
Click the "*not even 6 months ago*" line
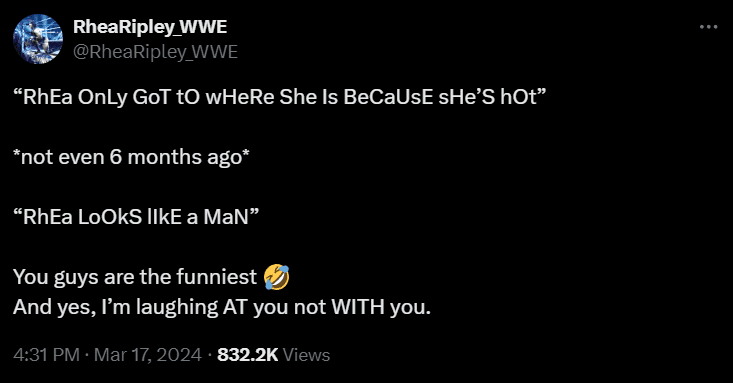131,157
